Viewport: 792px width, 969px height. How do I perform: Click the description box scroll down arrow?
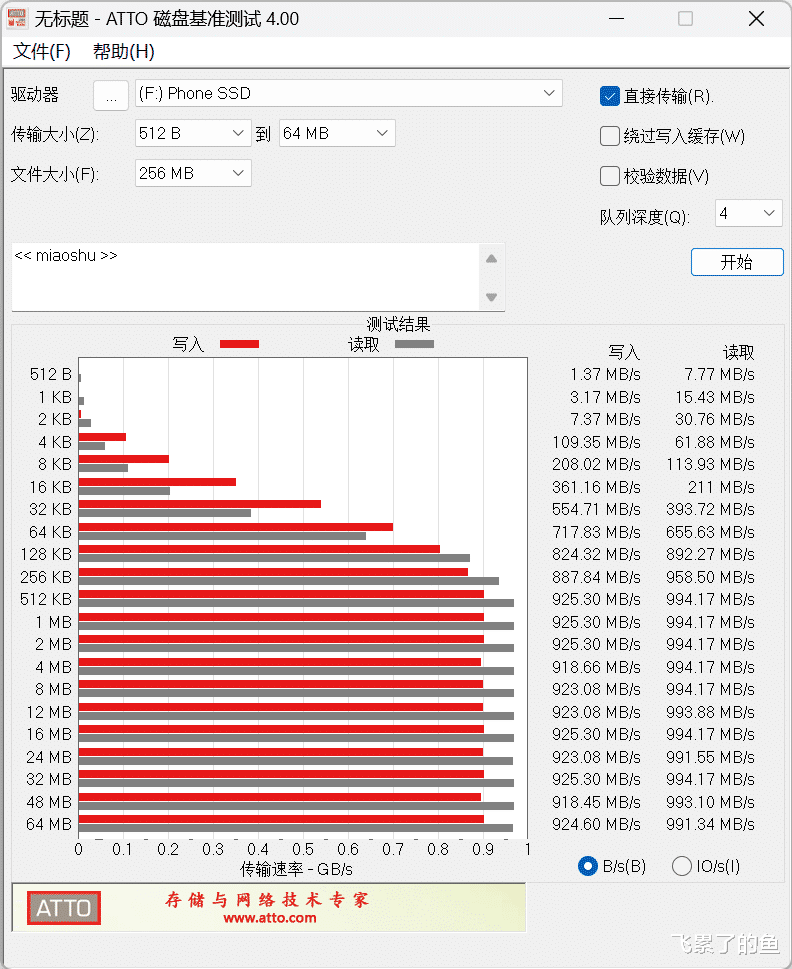pyautogui.click(x=492, y=297)
